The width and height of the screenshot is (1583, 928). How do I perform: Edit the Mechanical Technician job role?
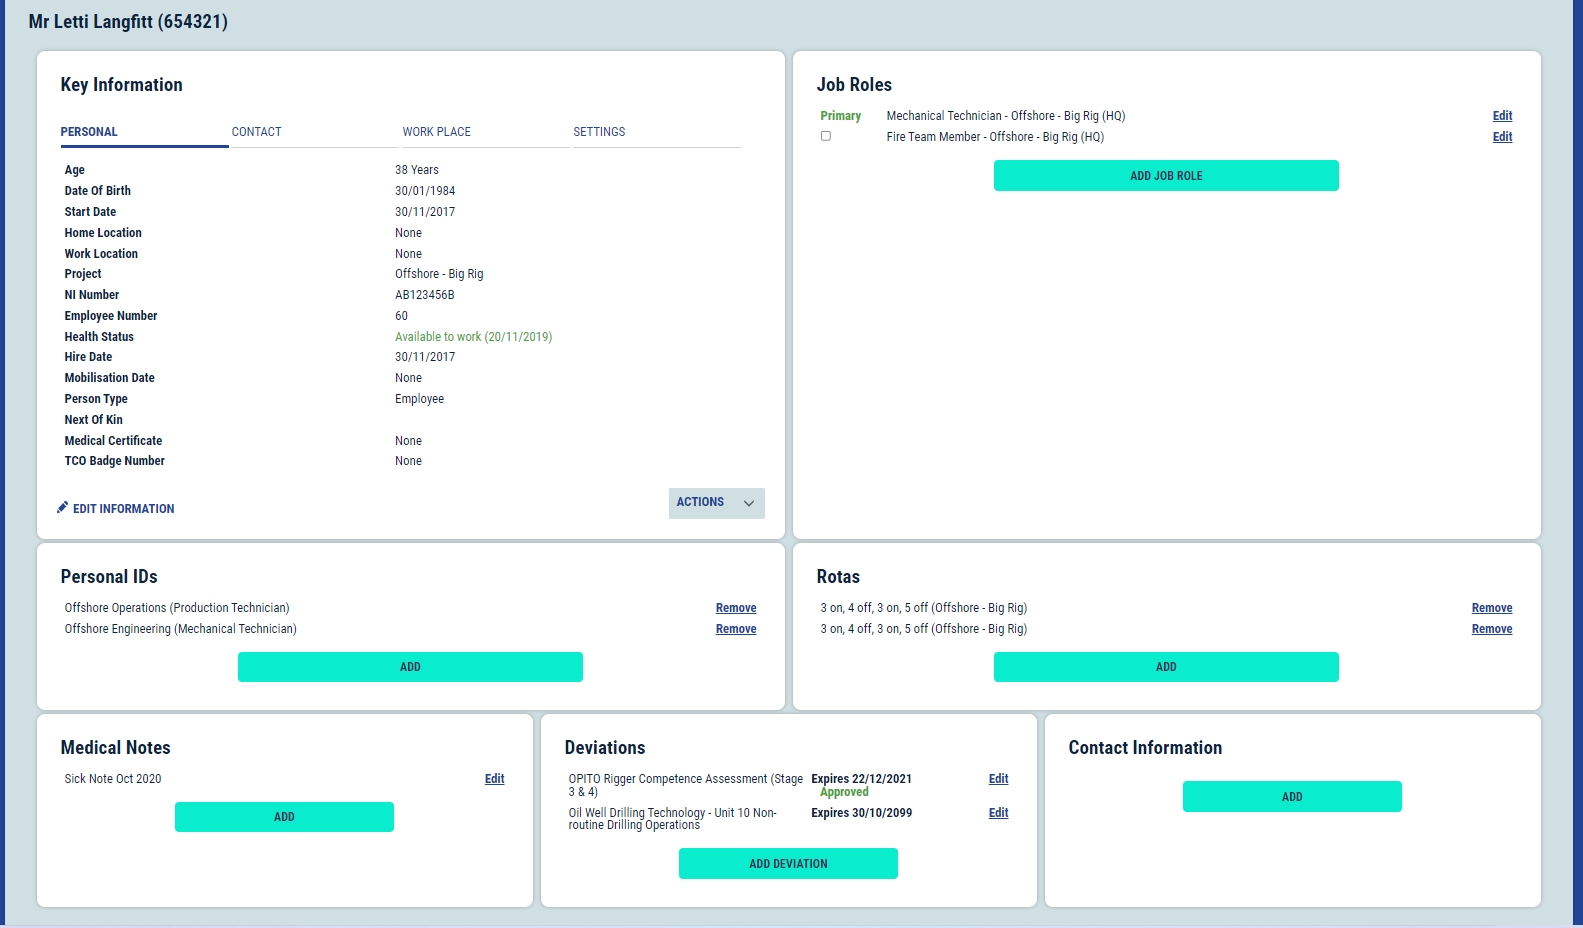point(1502,116)
